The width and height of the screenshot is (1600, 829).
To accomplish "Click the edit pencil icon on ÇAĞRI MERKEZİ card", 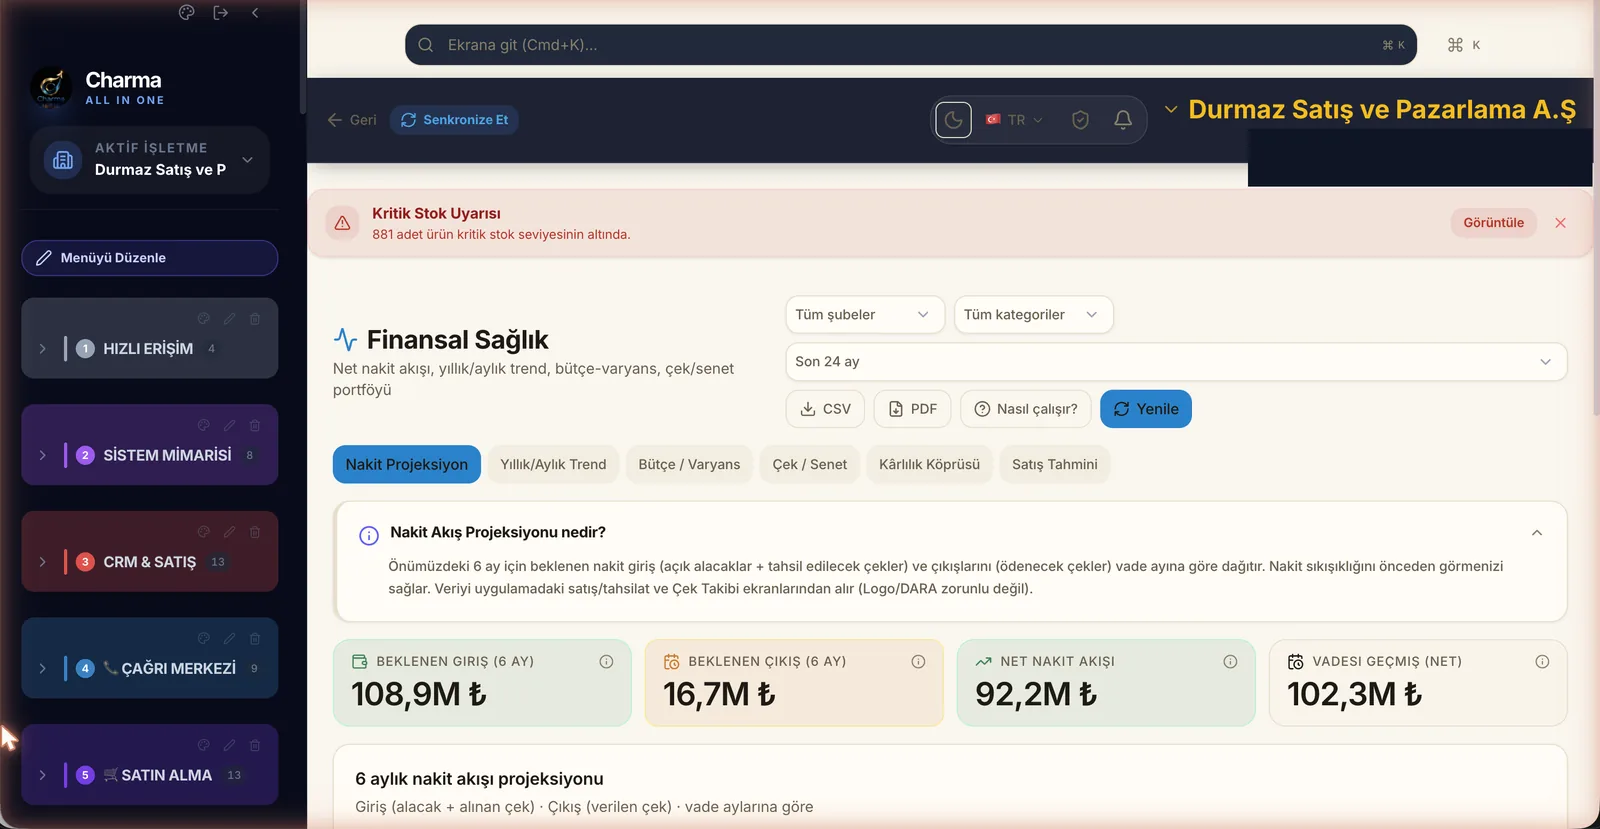I will 229,638.
